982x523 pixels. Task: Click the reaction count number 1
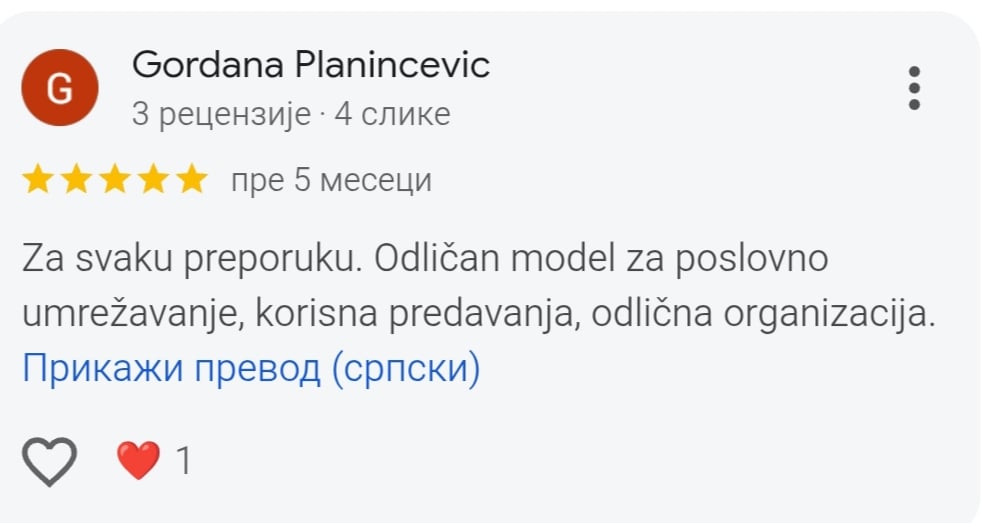point(183,461)
